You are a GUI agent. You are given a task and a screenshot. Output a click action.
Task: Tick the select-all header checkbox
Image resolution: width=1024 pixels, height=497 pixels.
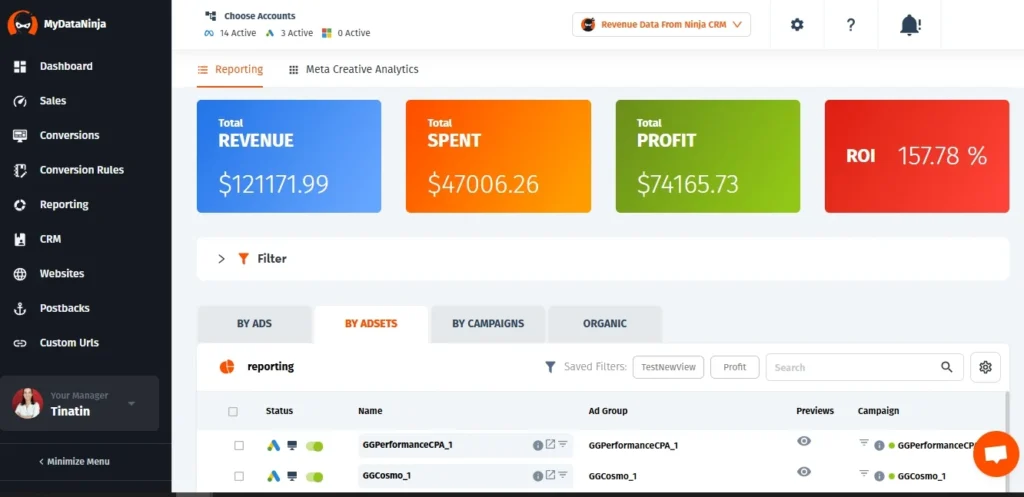pyautogui.click(x=233, y=411)
